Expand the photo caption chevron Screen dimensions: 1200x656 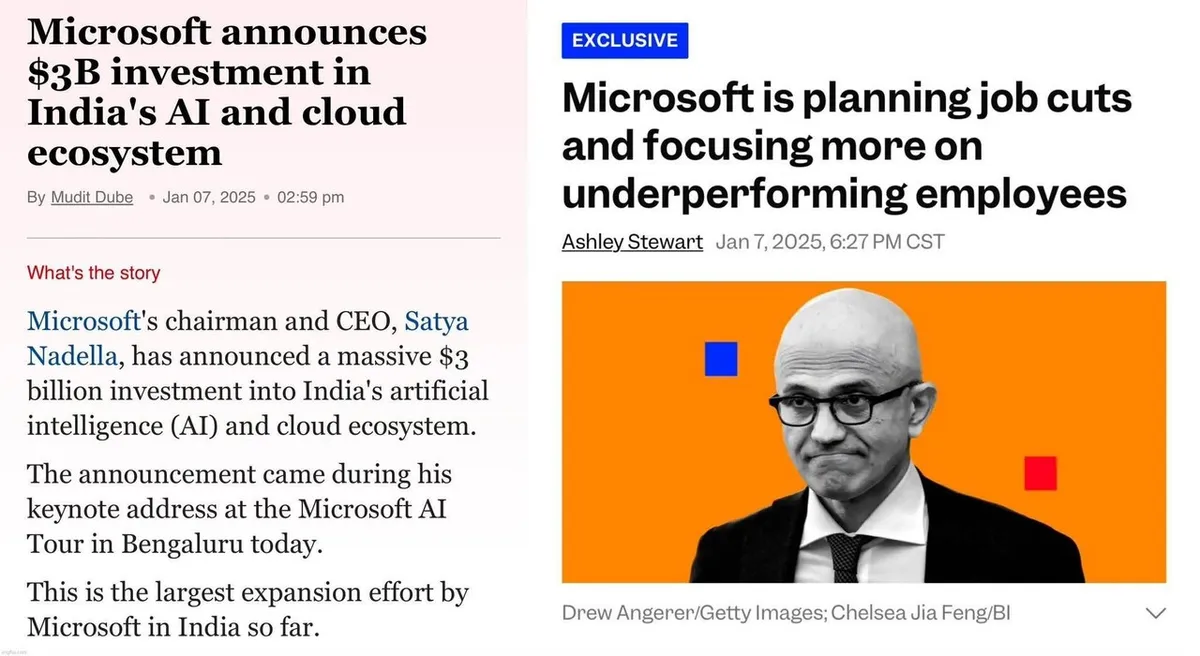coord(1155,612)
